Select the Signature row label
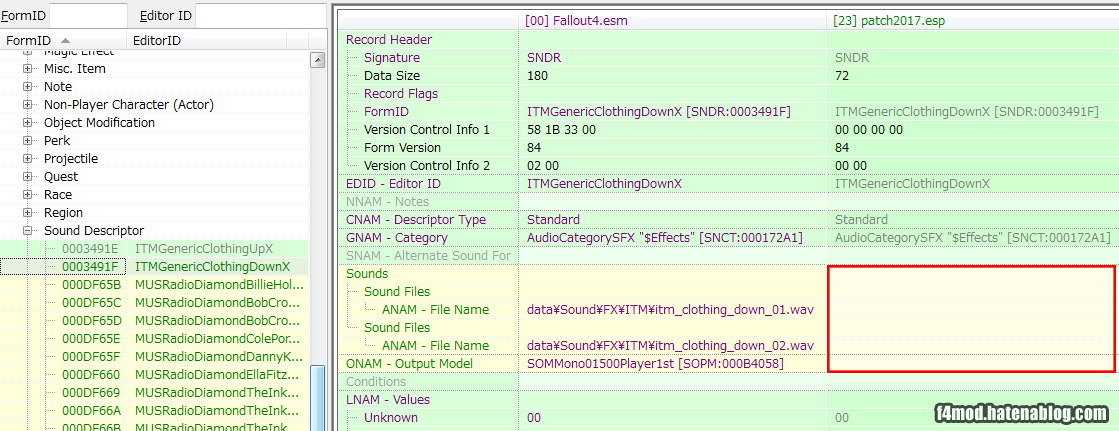 [x=392, y=58]
